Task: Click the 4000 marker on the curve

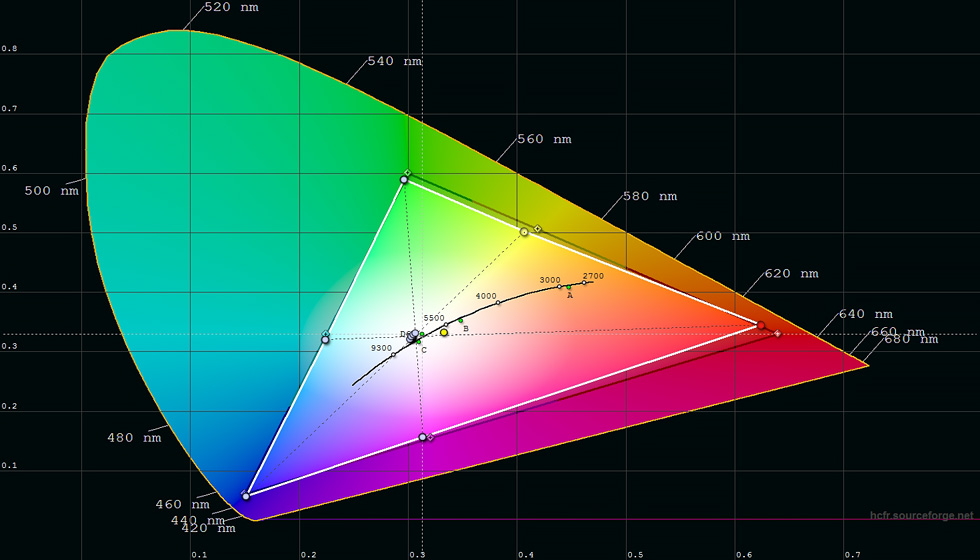Action: (x=498, y=303)
